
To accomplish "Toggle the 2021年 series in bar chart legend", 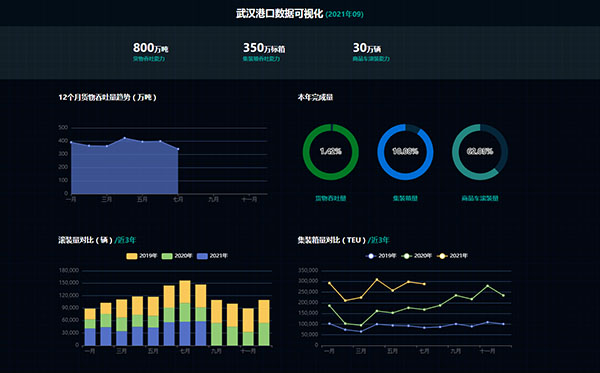I will click(212, 256).
